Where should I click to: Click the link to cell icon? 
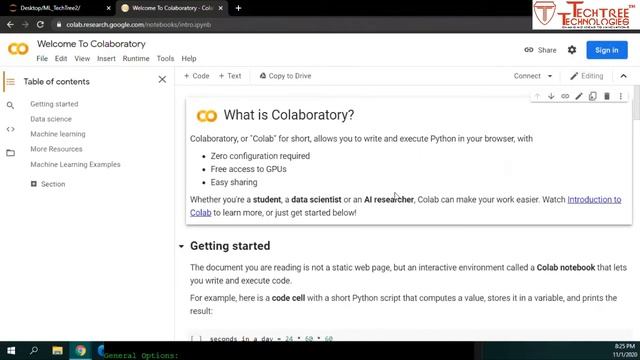565,96
